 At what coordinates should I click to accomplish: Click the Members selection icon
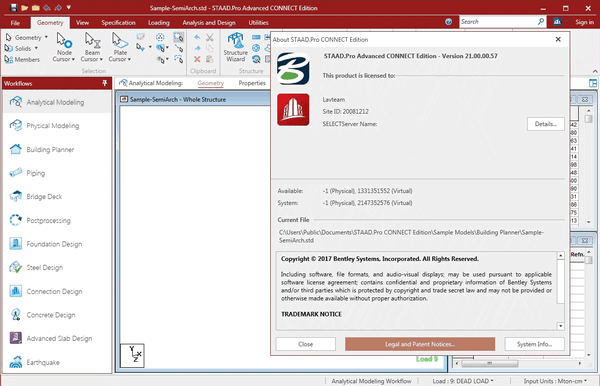tap(22, 59)
